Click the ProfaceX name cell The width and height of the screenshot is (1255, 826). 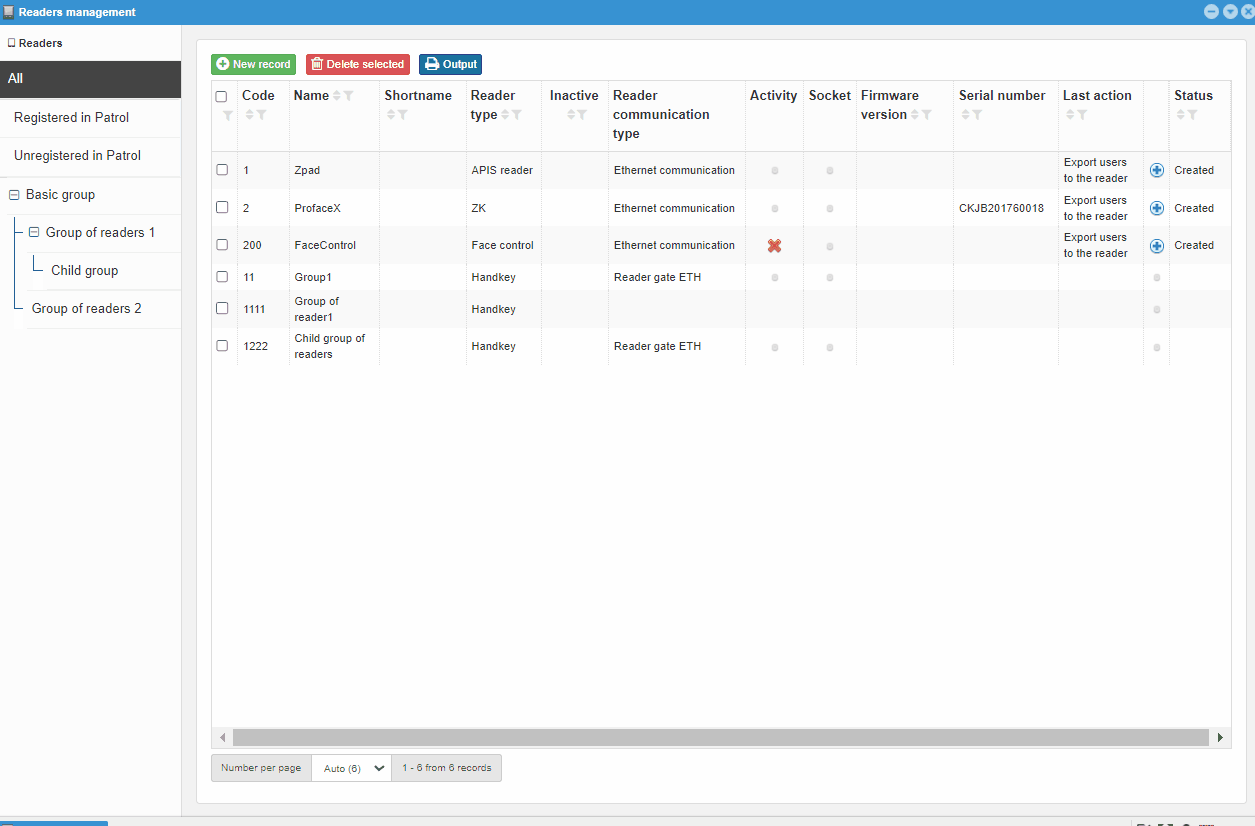coord(317,208)
